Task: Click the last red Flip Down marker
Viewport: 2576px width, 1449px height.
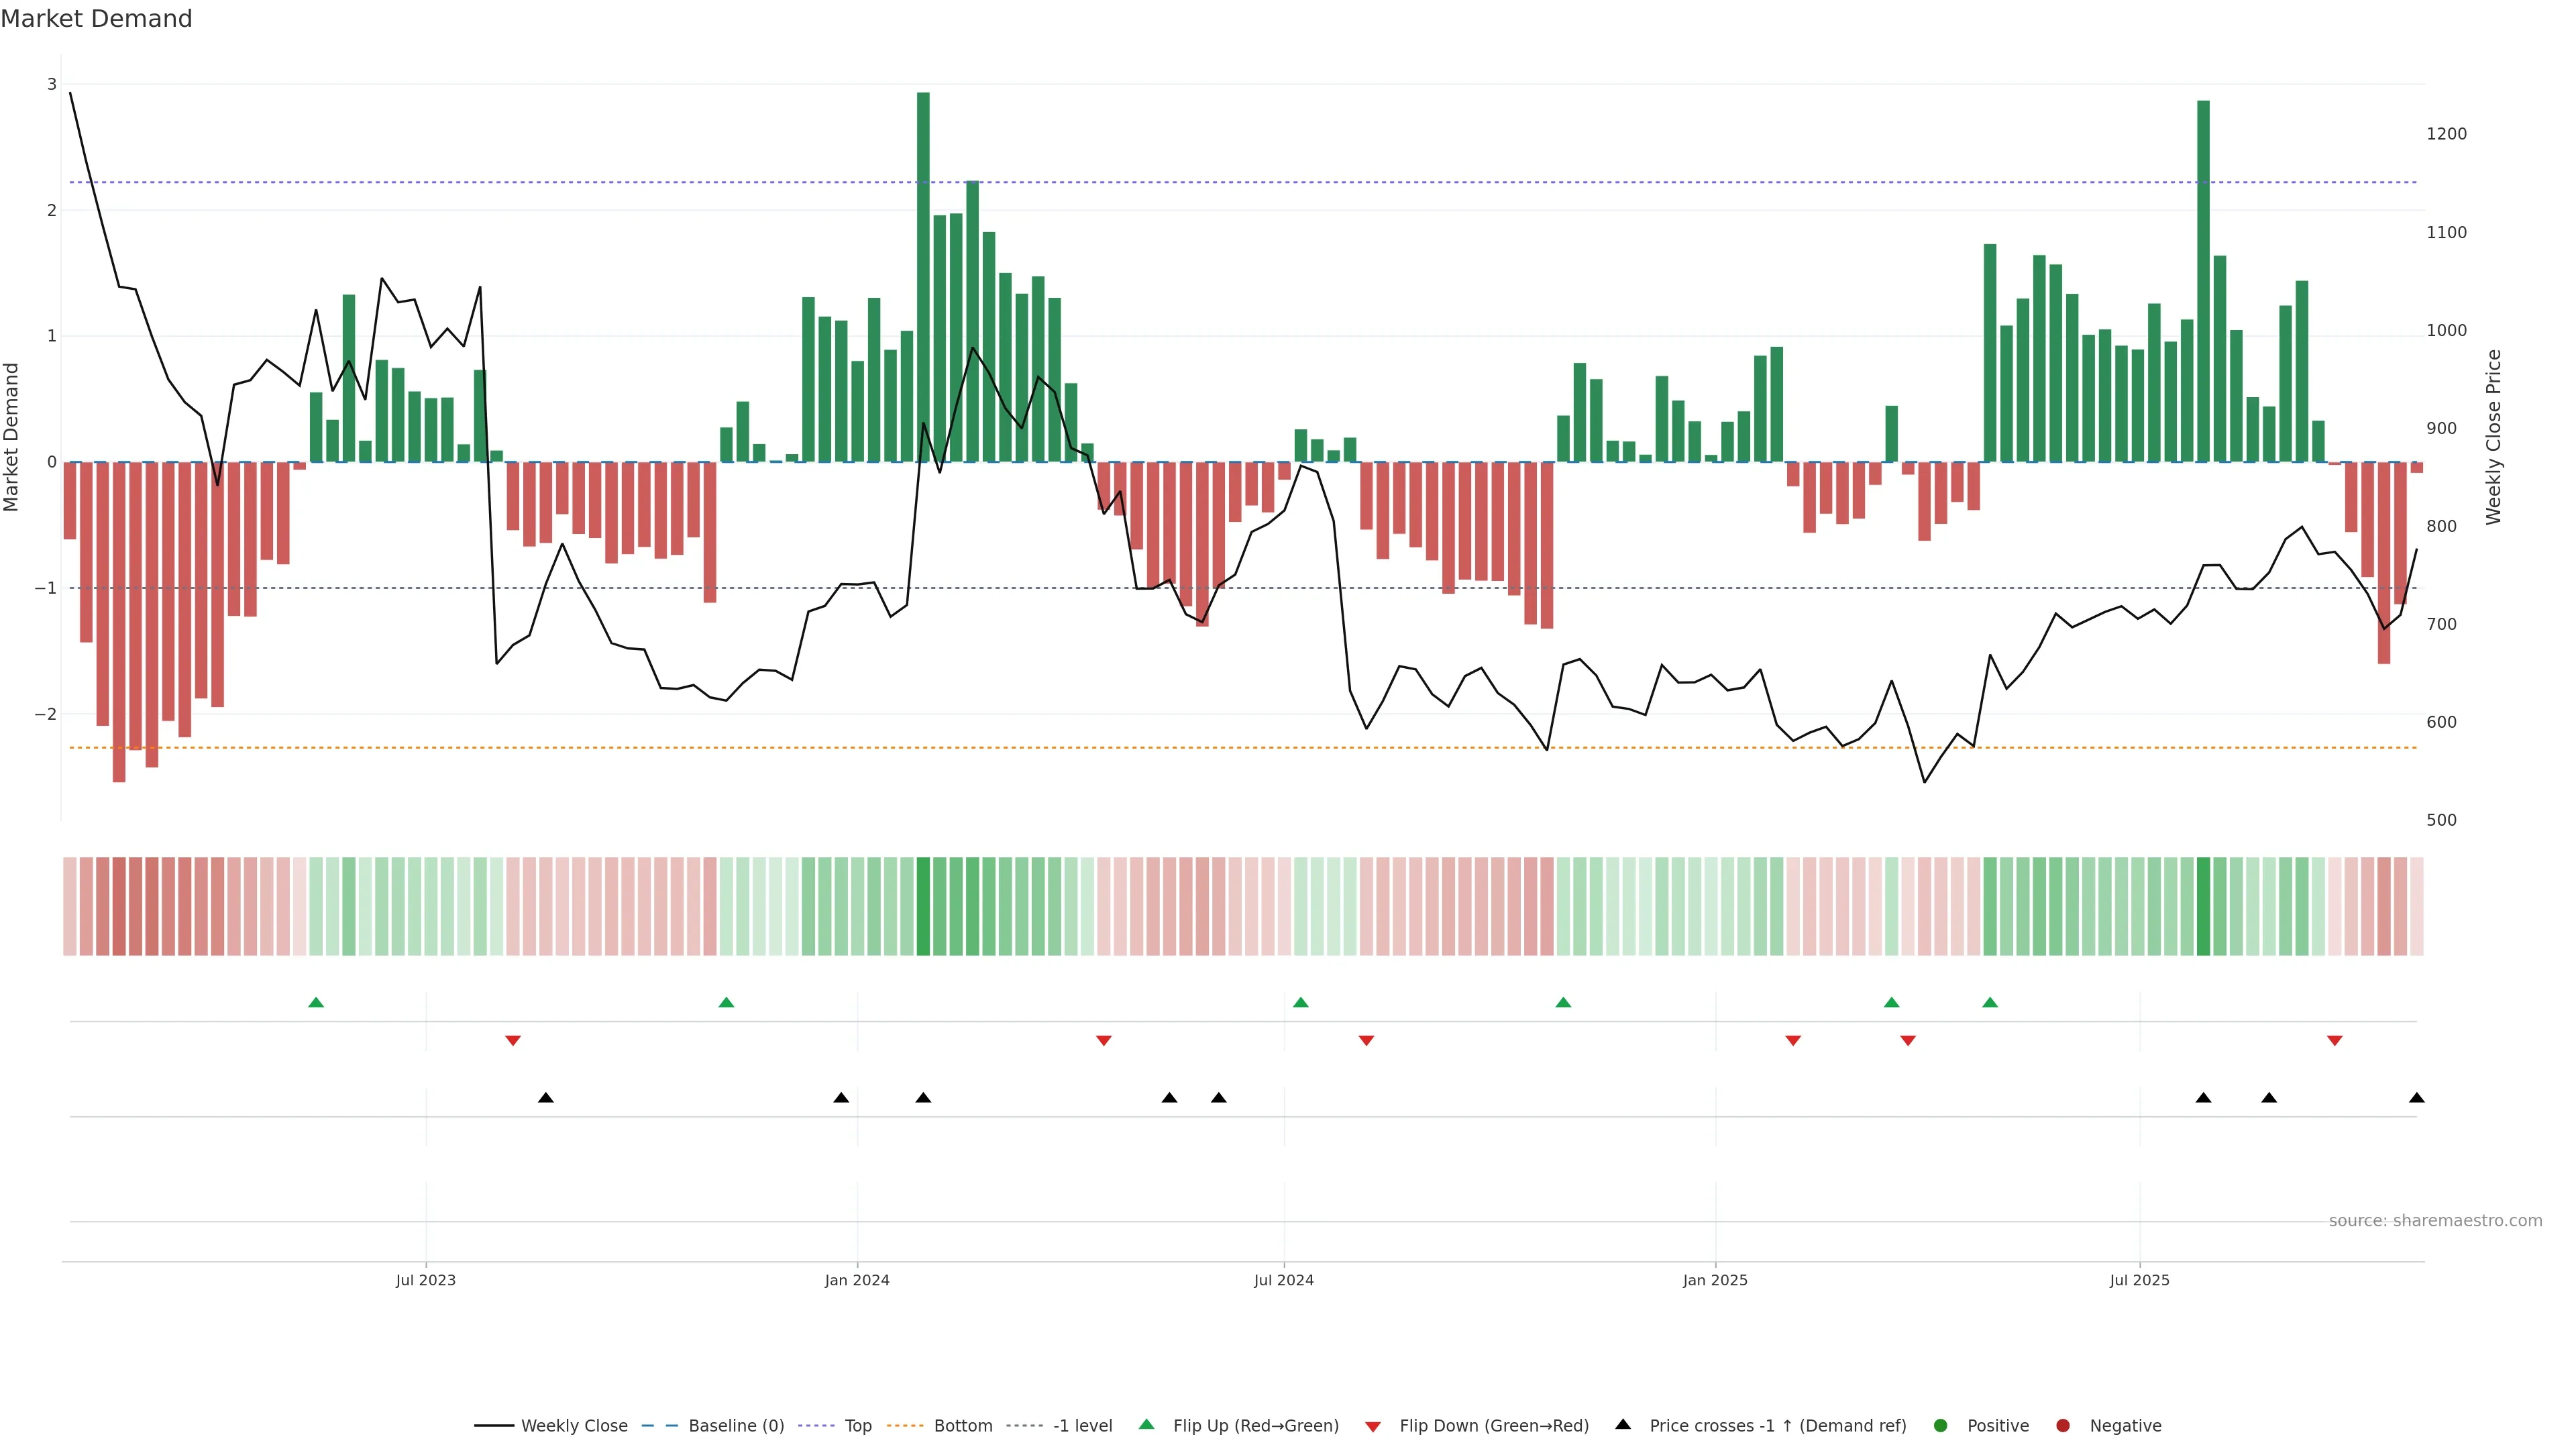Action: (x=2335, y=1041)
